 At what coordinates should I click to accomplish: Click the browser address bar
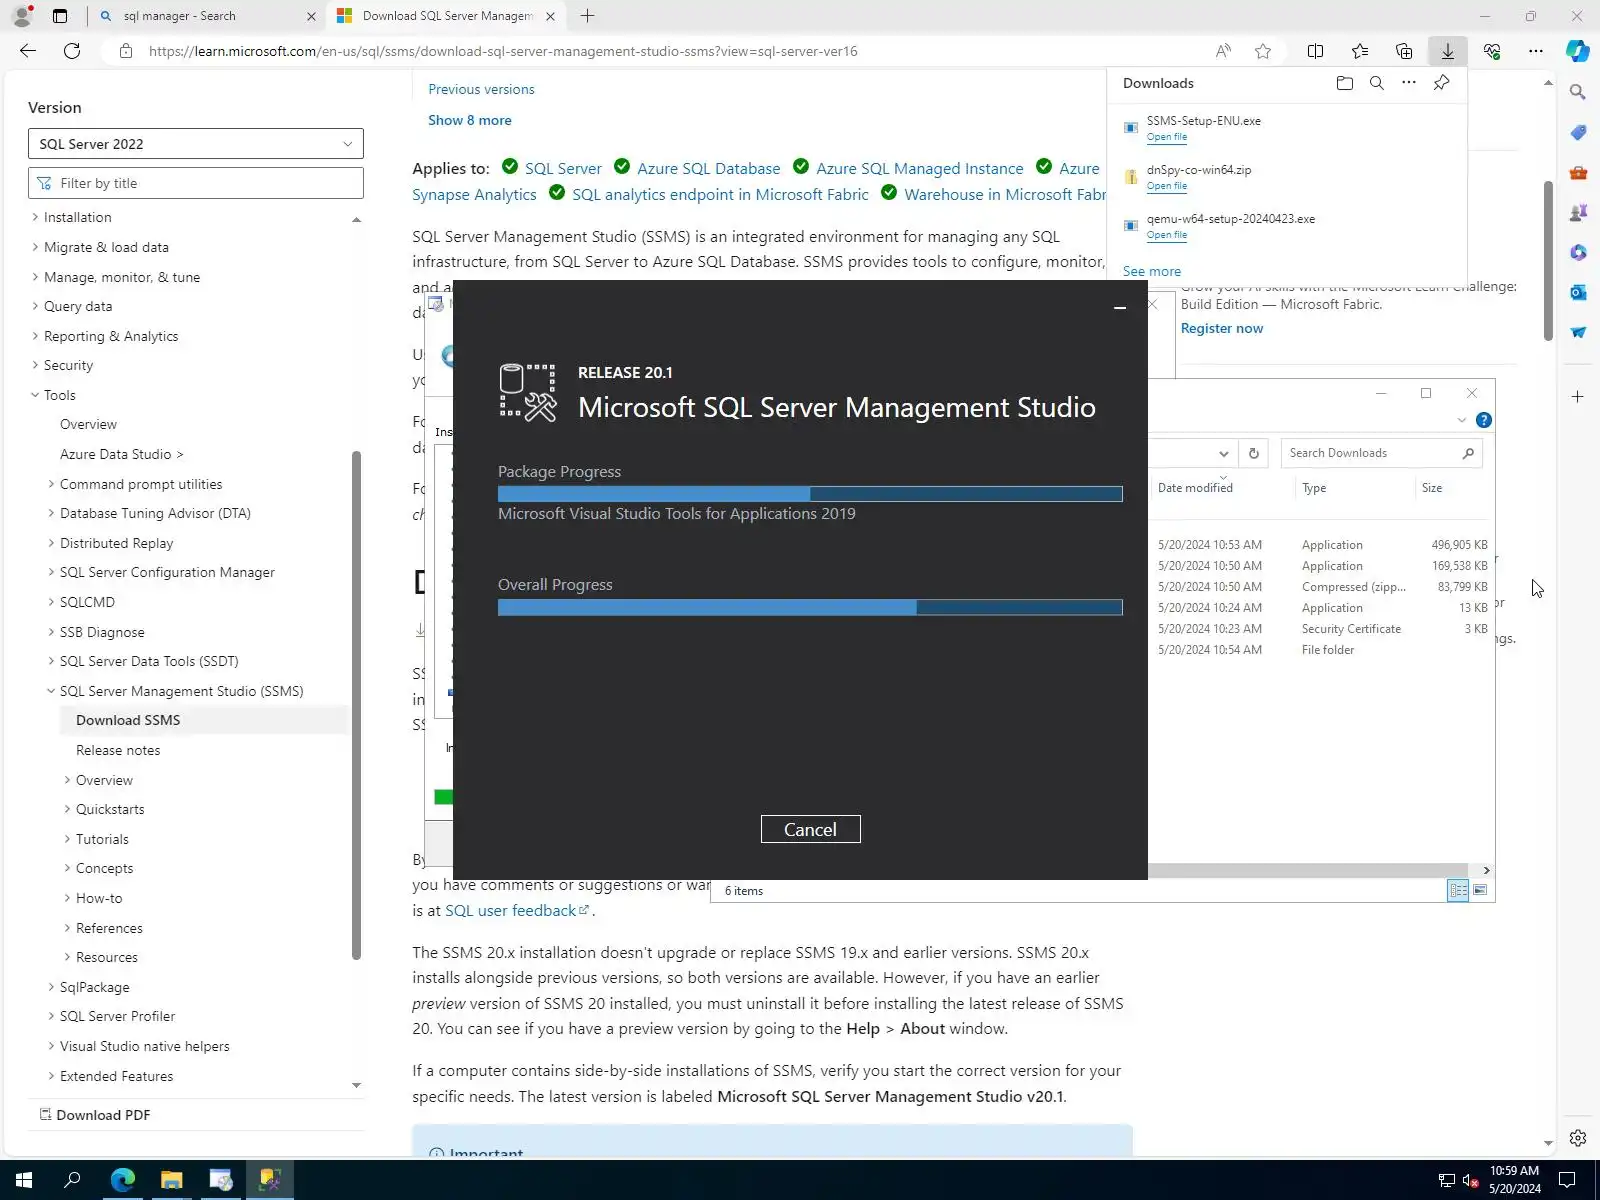pyautogui.click(x=660, y=51)
